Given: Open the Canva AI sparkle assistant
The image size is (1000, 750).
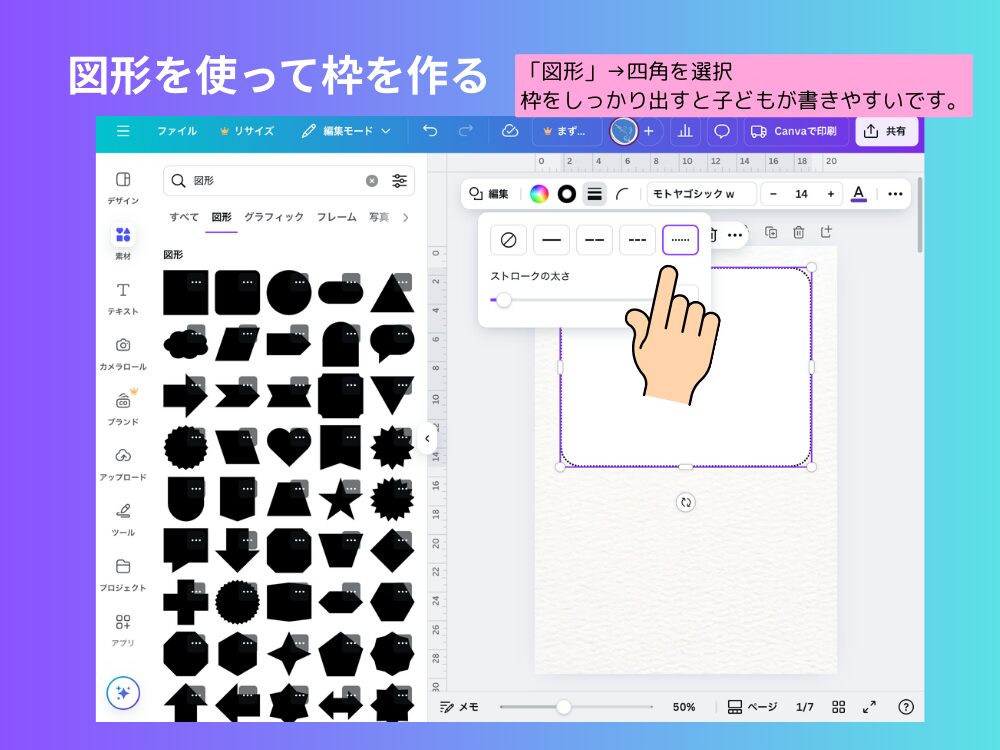Looking at the screenshot, I should tap(123, 692).
